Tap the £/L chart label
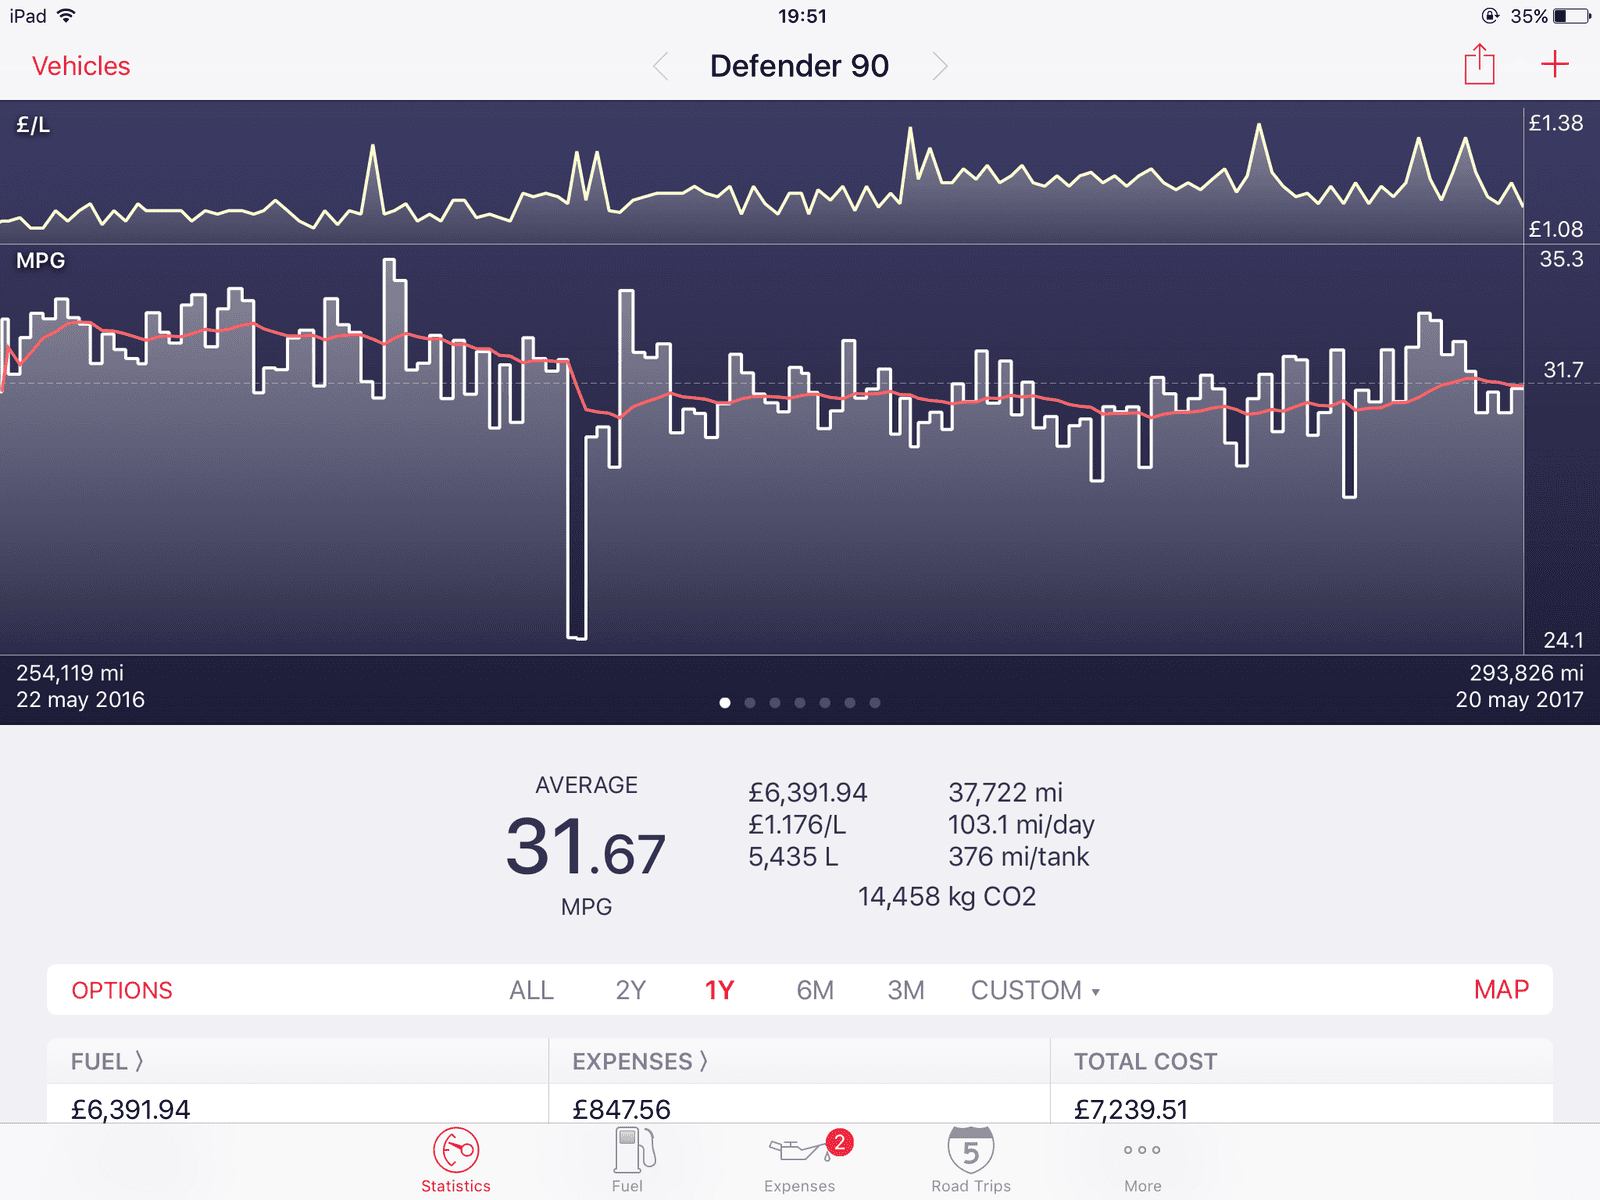The width and height of the screenshot is (1600, 1200). pyautogui.click(x=33, y=125)
